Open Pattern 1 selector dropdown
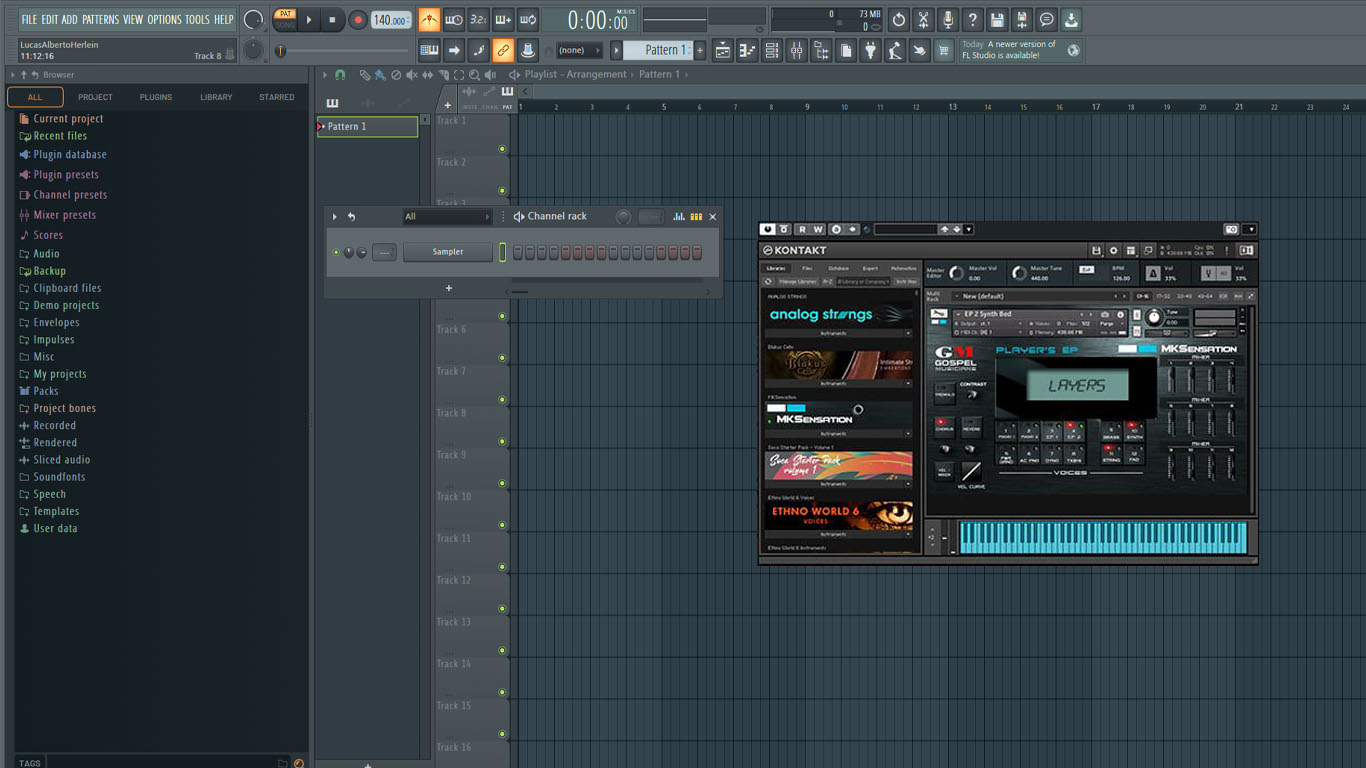Screen dimensions: 1366x768 point(658,50)
